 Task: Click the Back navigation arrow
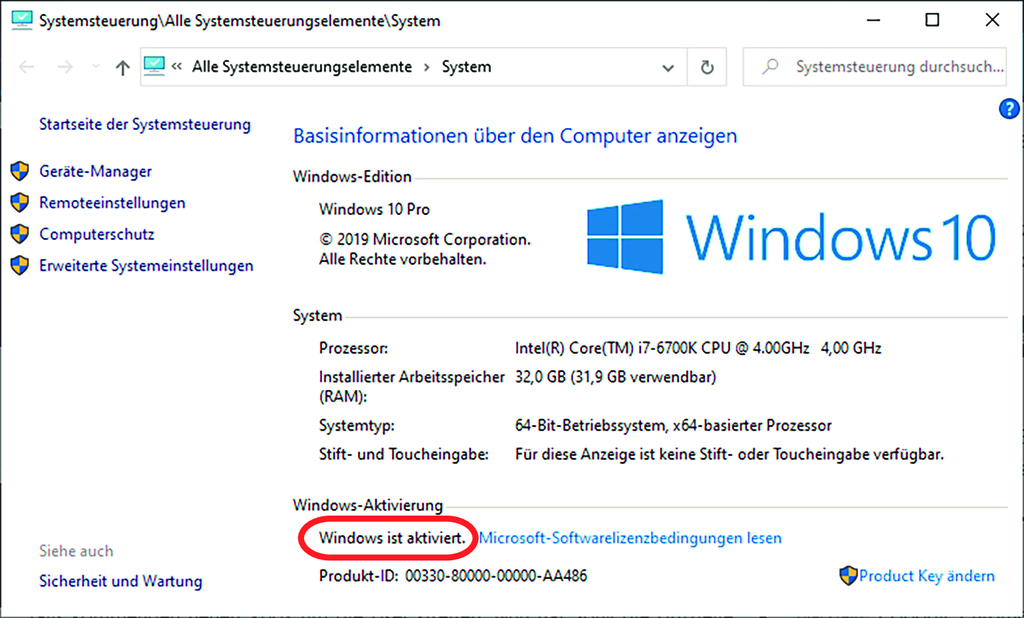pos(26,67)
